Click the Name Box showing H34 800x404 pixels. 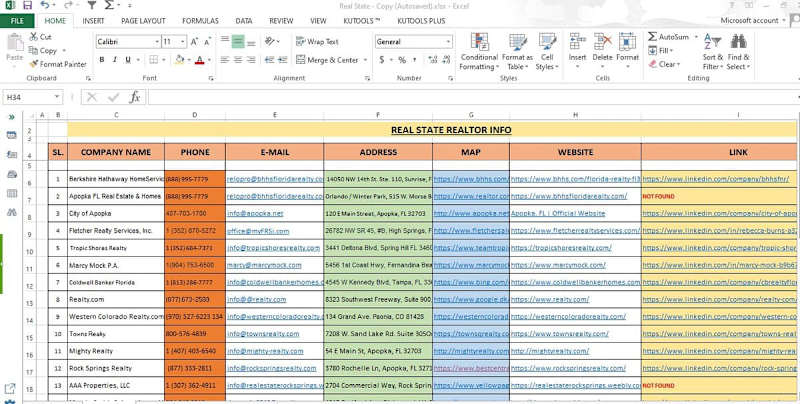[32, 97]
